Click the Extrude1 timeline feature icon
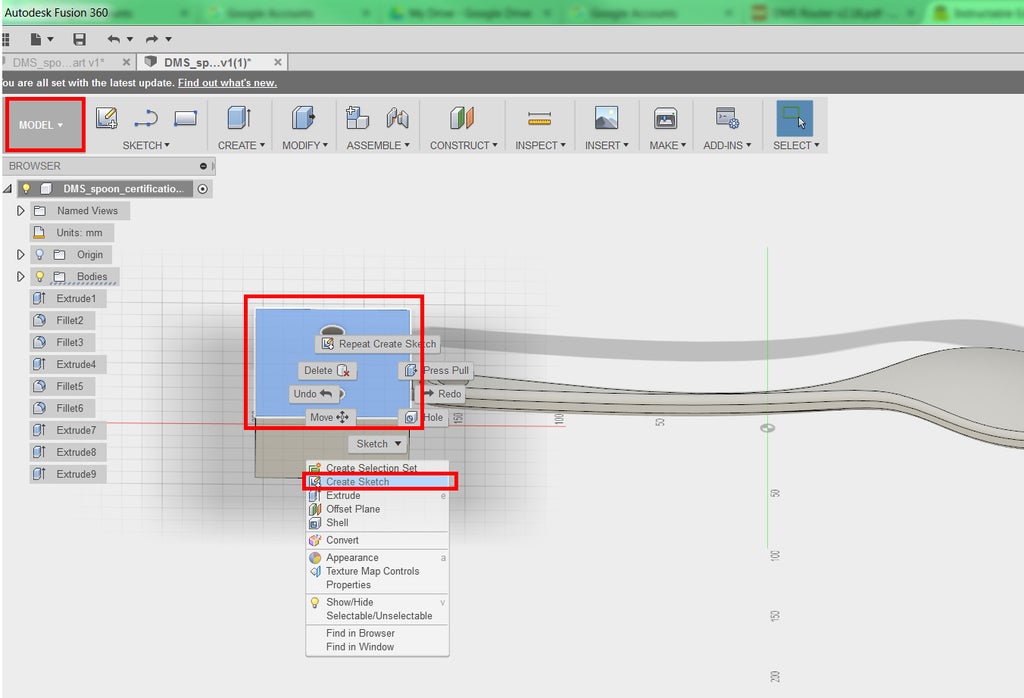Screen dimensions: 1024x698 (x=39, y=298)
